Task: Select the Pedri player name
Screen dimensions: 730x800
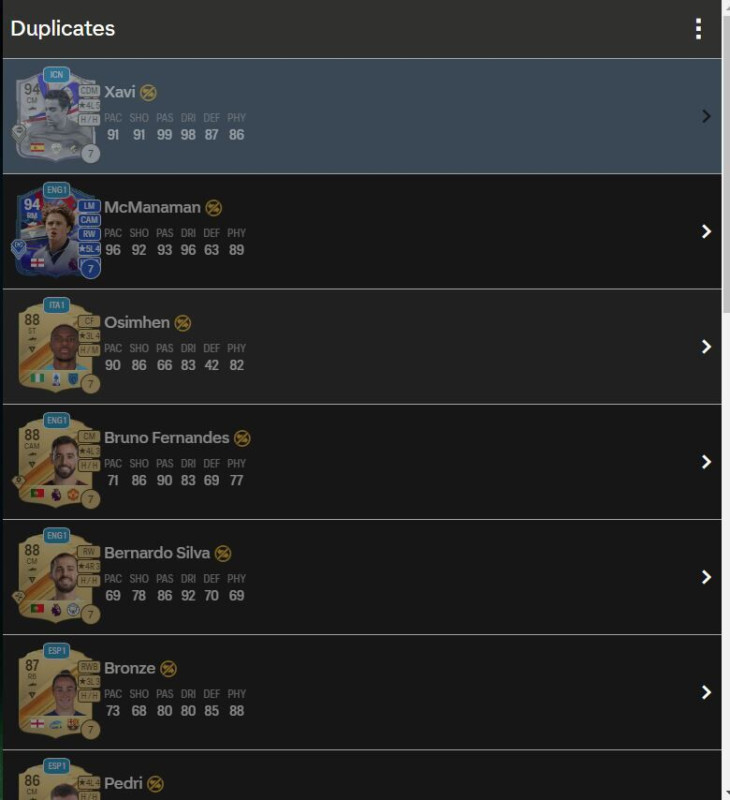Action: [123, 783]
